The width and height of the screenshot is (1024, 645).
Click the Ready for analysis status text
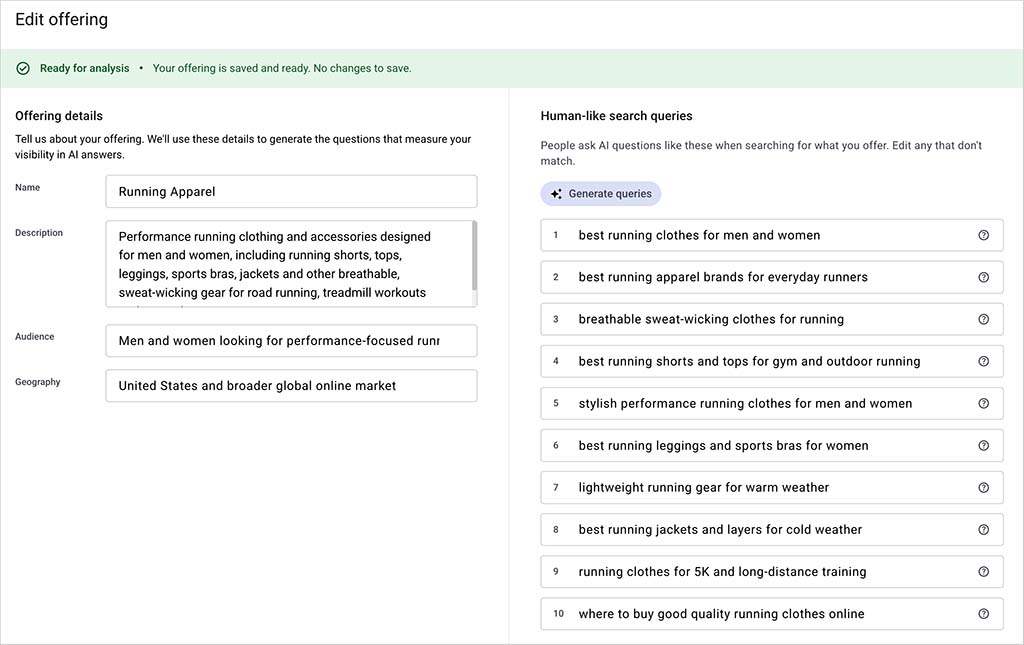pos(84,69)
